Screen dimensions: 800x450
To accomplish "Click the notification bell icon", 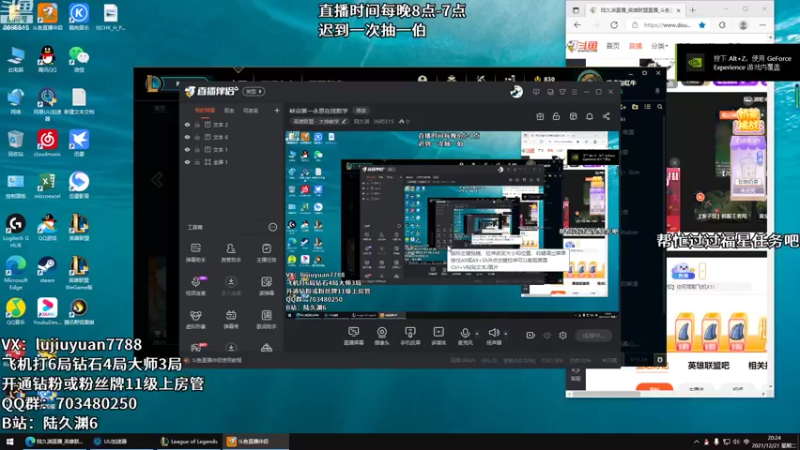I will click(x=589, y=116).
